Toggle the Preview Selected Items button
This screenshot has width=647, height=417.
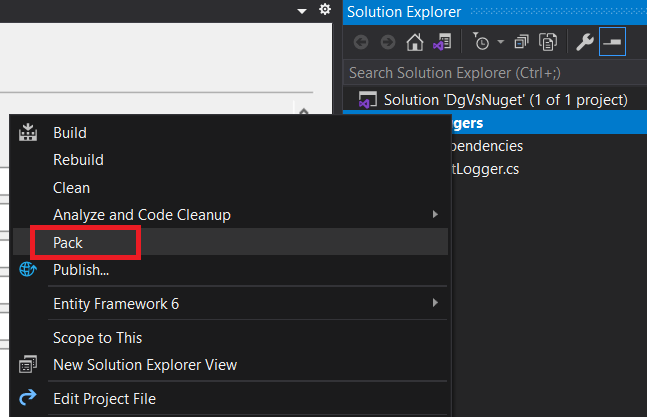tap(612, 42)
